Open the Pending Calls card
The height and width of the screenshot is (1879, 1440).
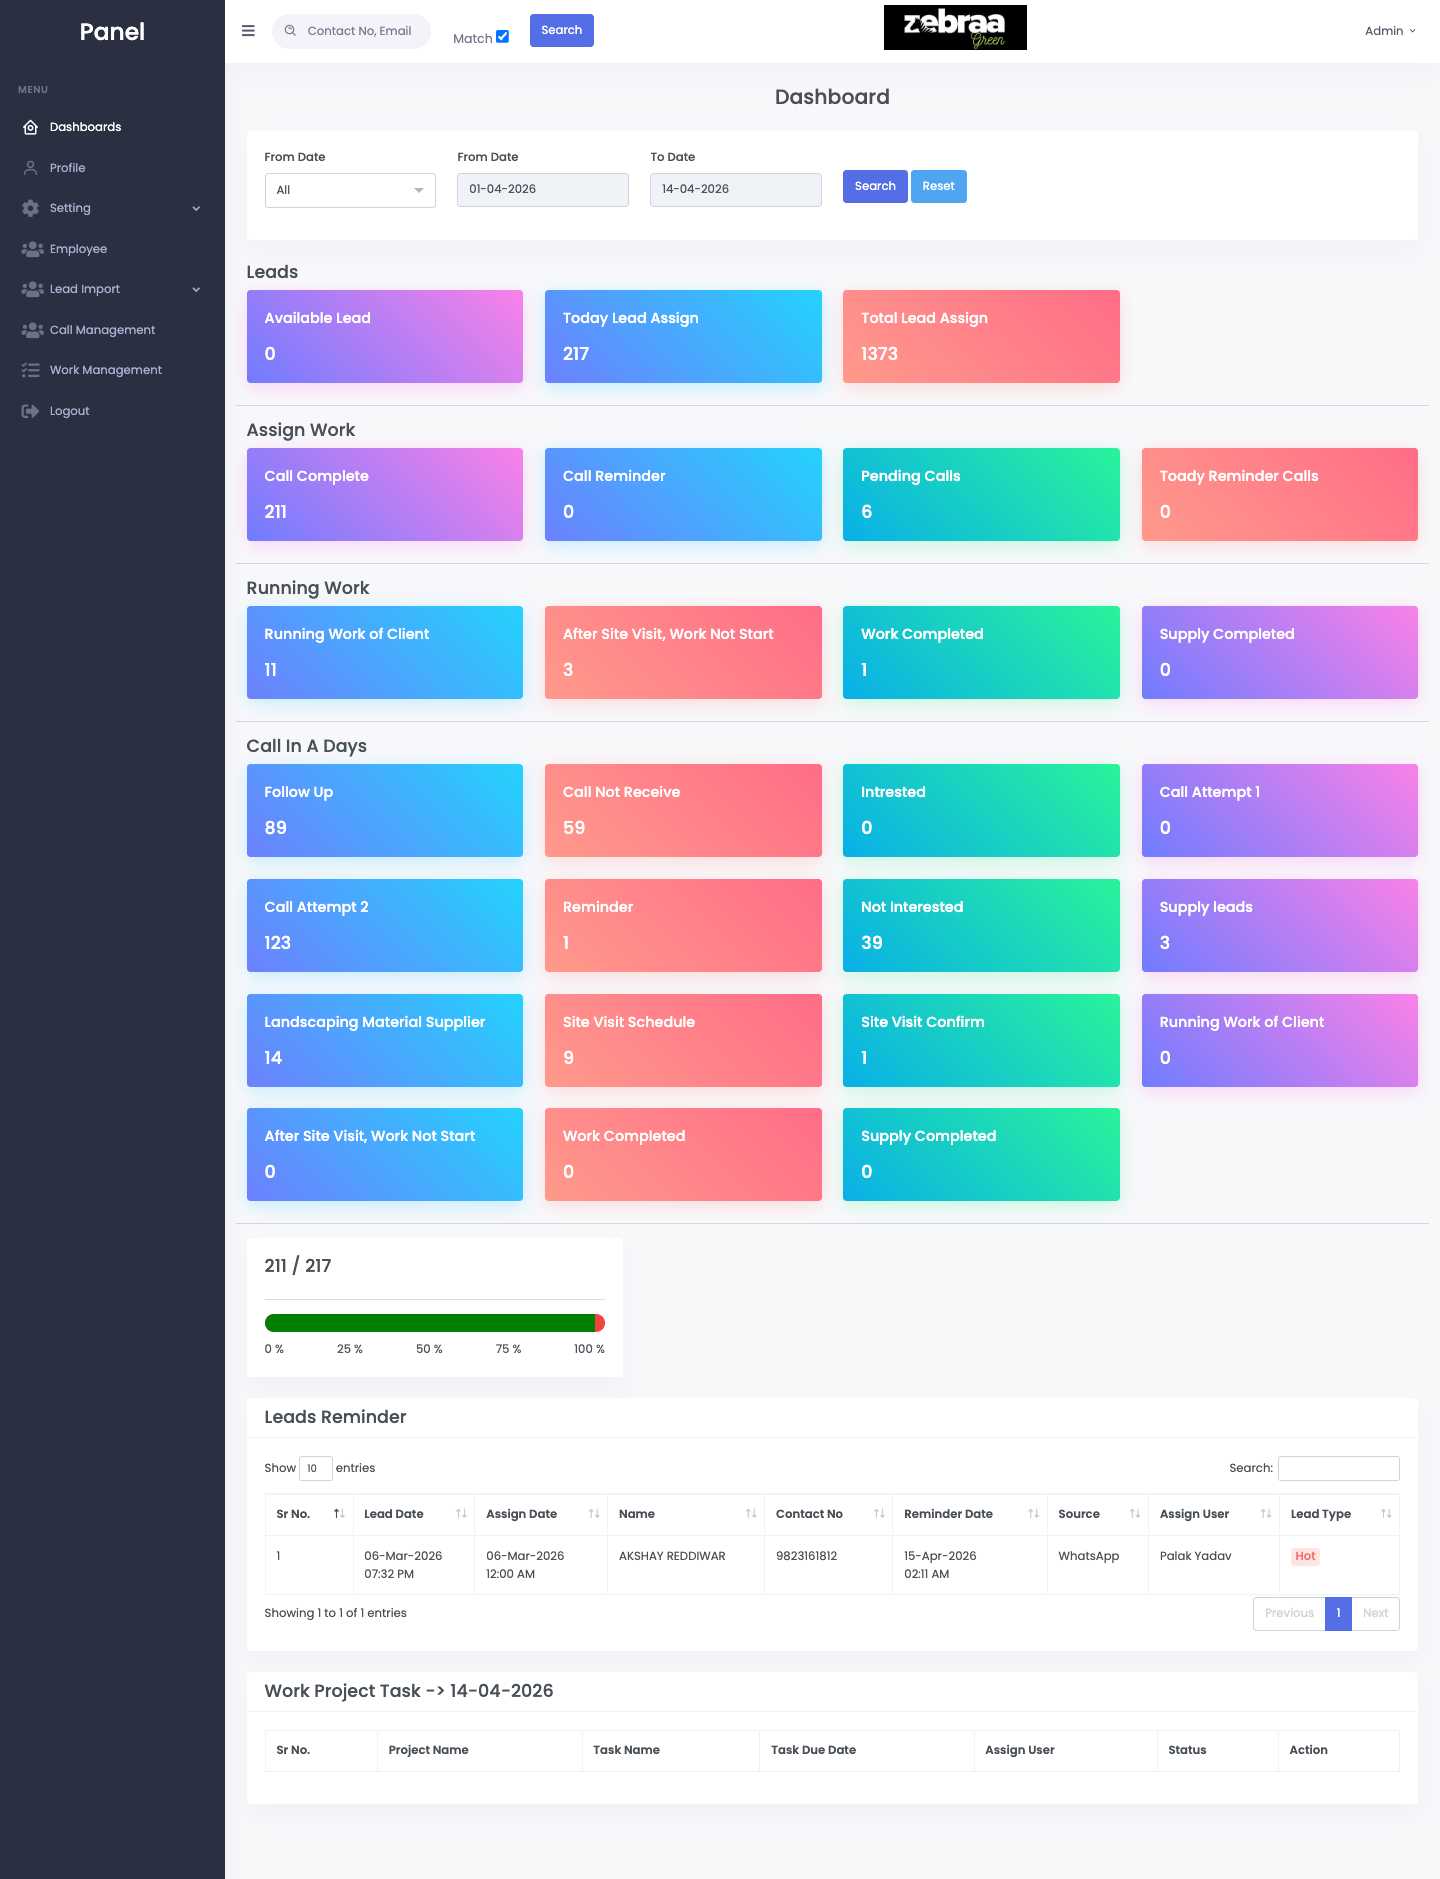click(x=980, y=494)
